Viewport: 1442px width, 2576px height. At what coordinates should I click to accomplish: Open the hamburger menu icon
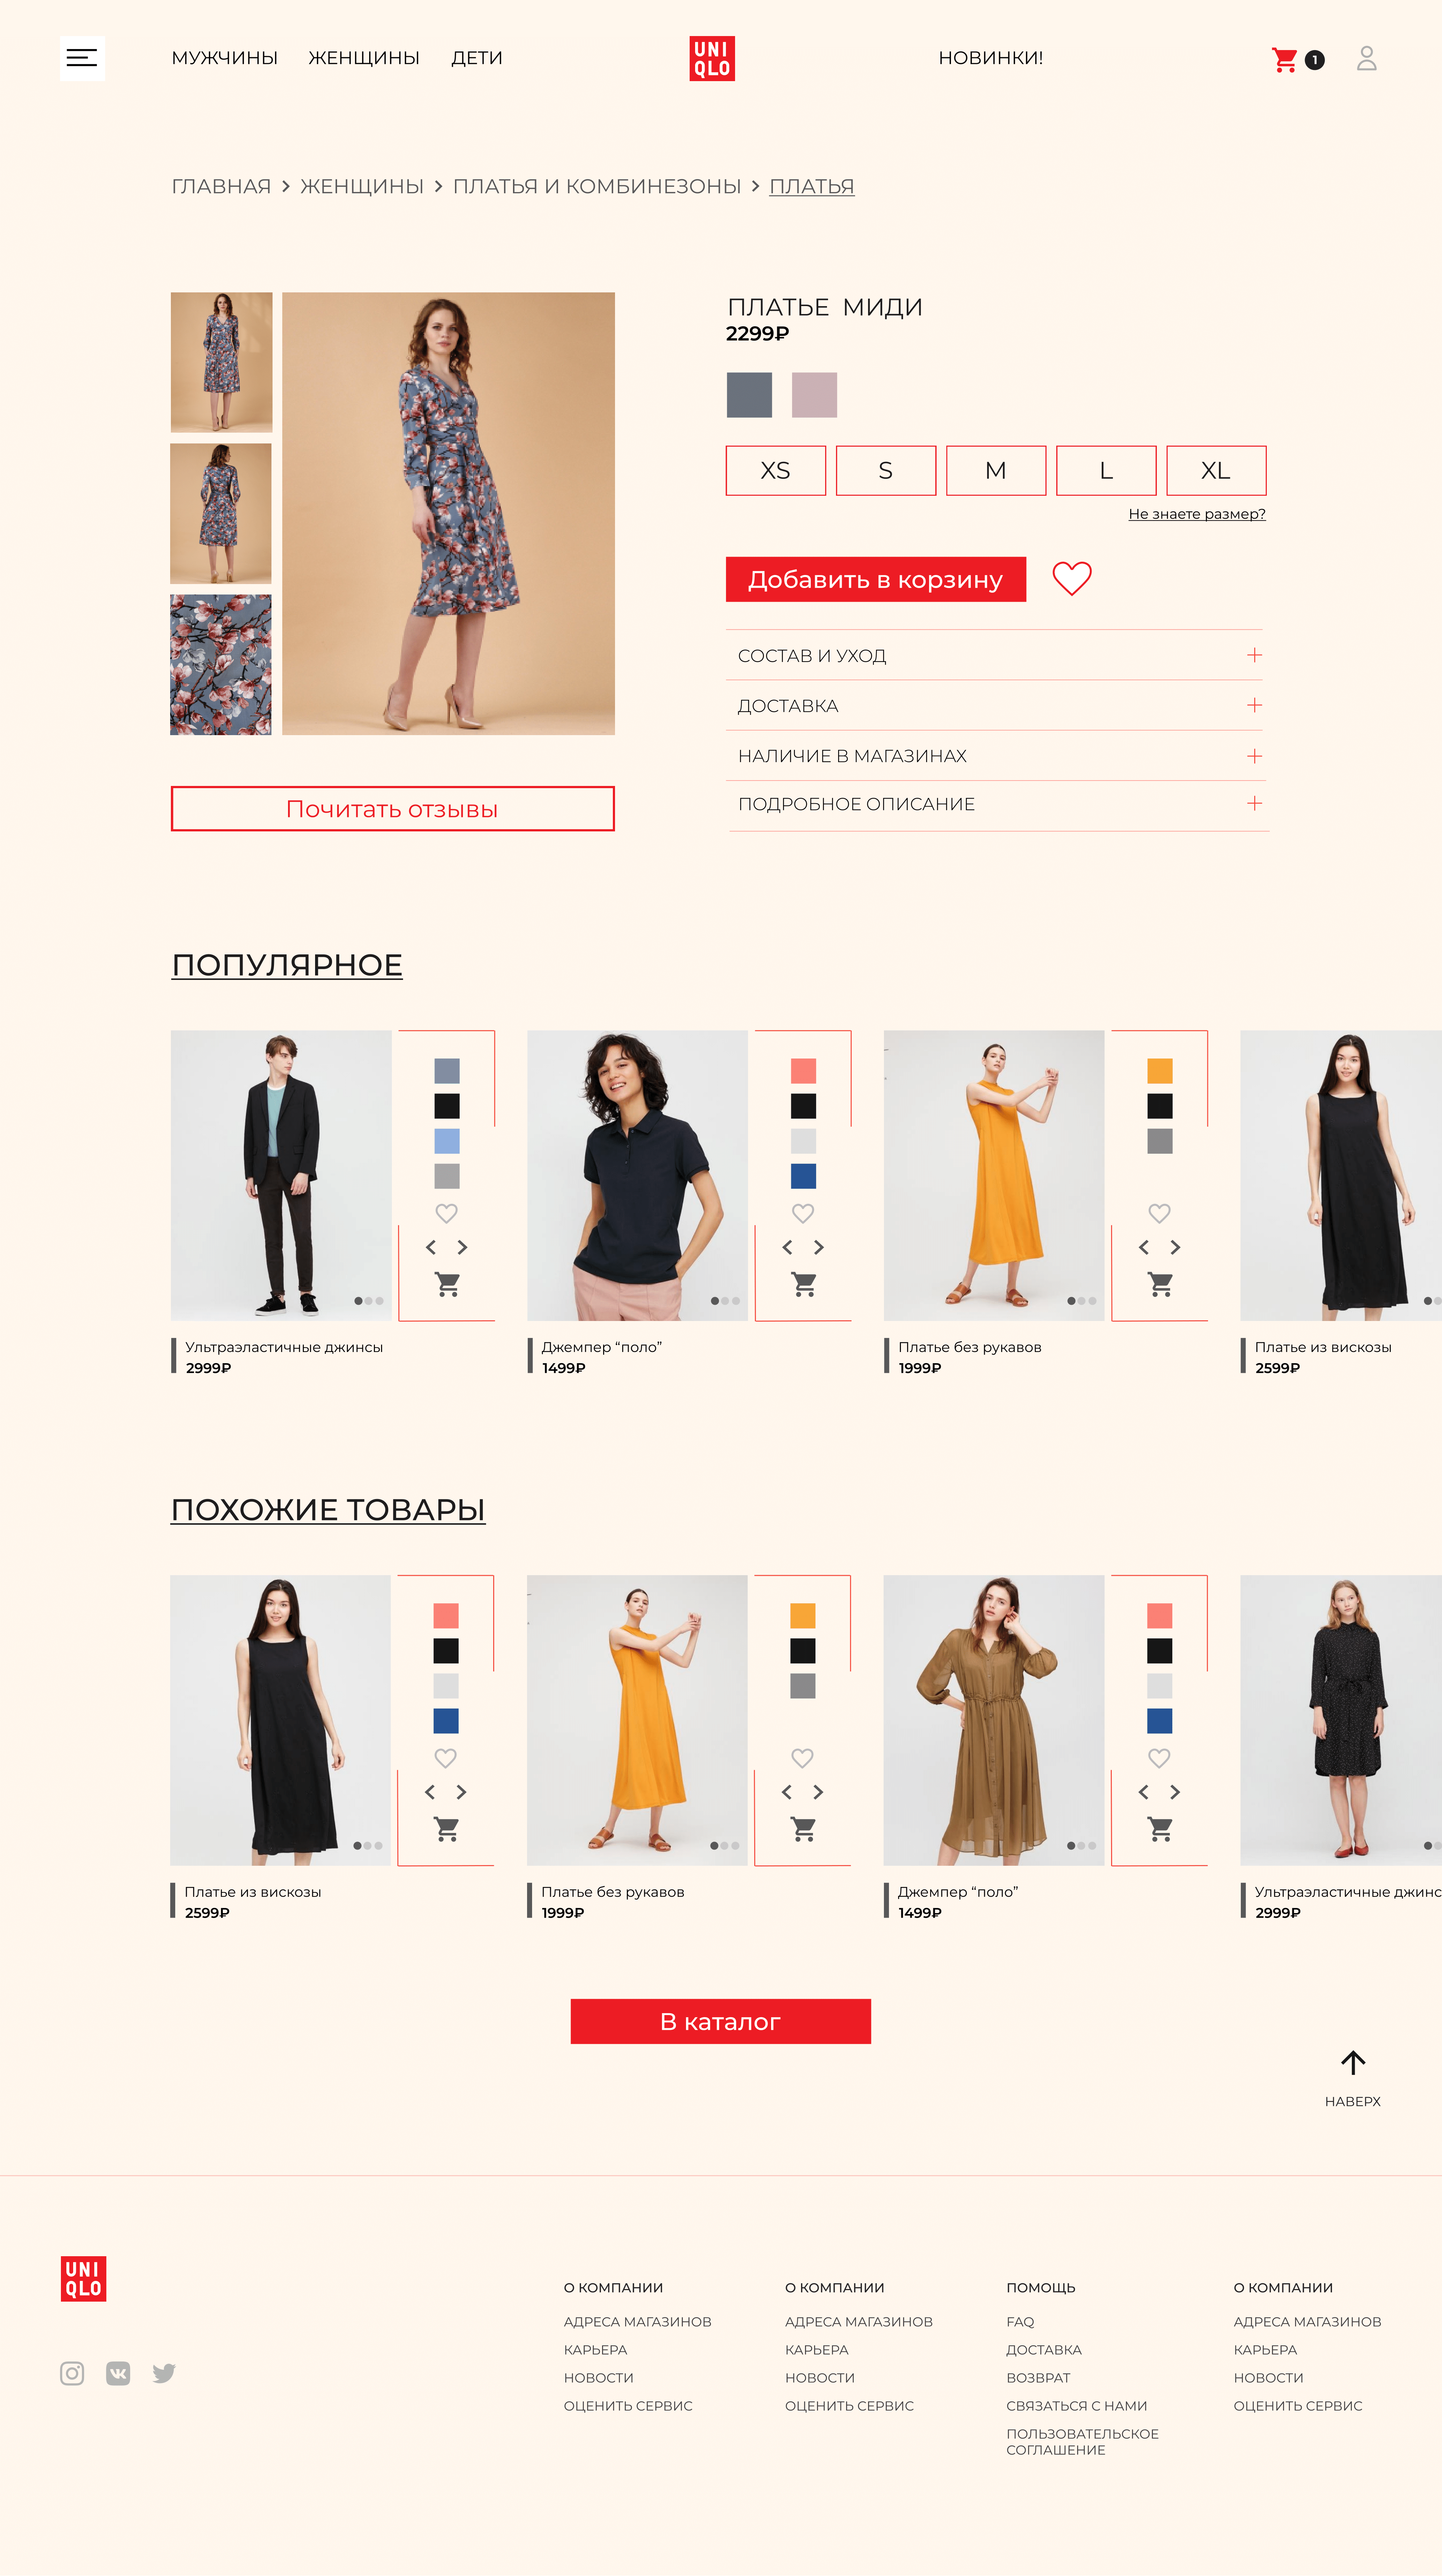pos(82,58)
